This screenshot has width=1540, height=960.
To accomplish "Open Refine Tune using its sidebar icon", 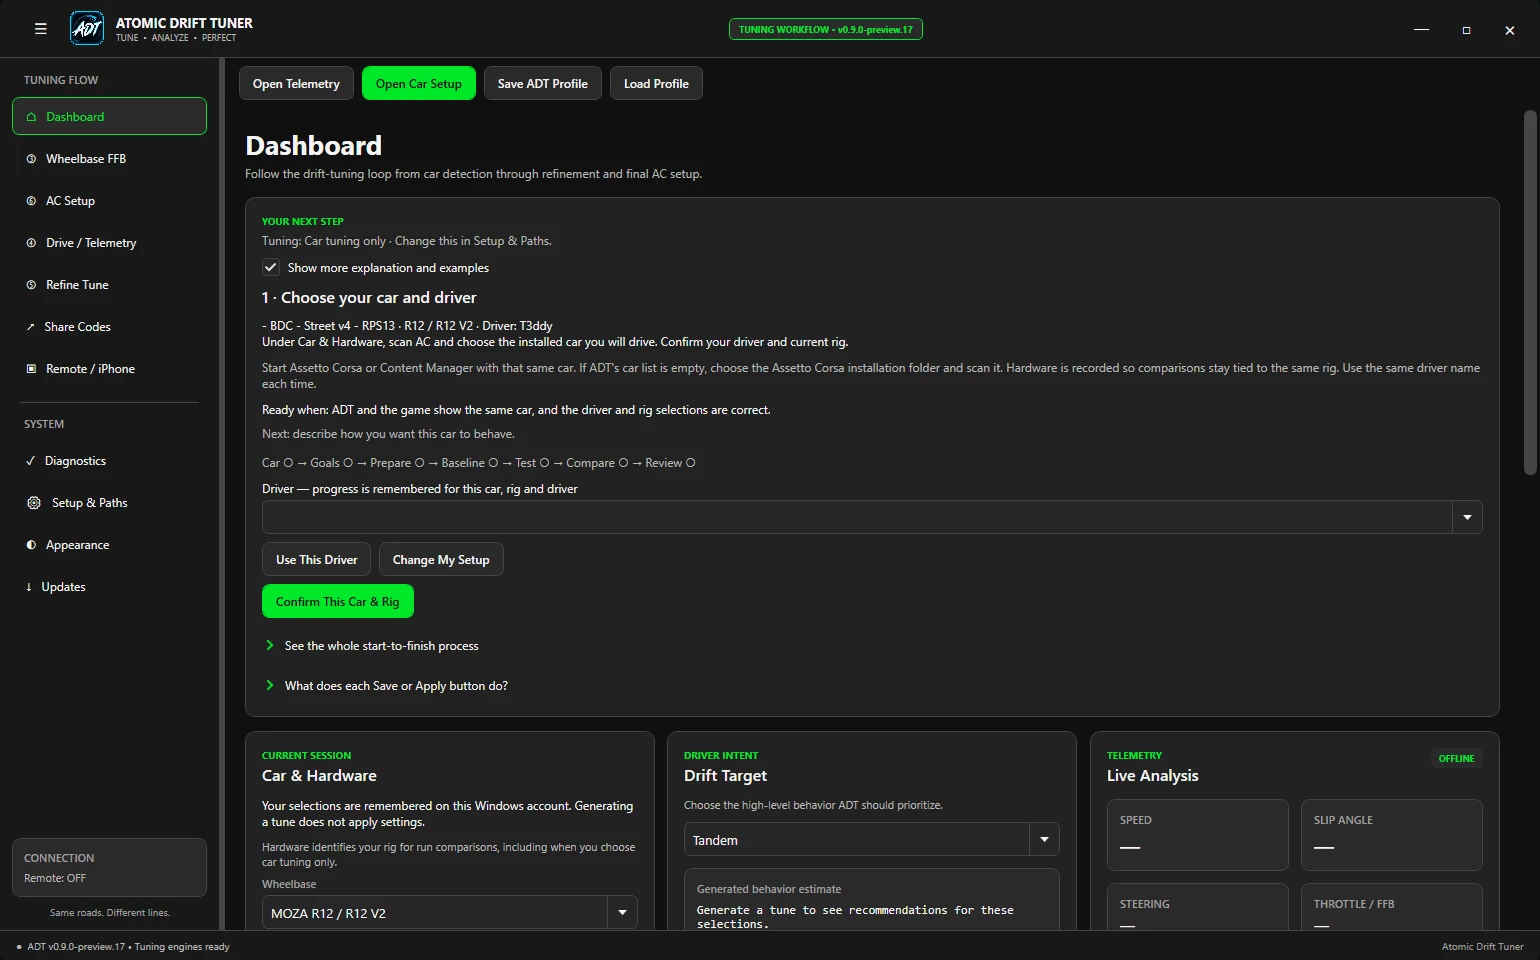I will click(x=31, y=285).
